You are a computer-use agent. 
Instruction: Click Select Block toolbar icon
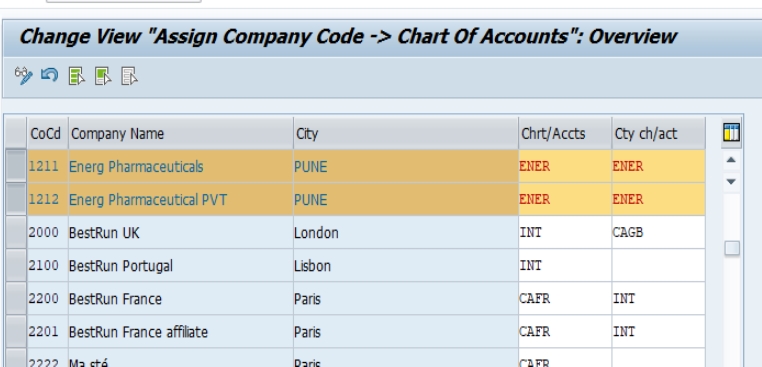click(103, 76)
